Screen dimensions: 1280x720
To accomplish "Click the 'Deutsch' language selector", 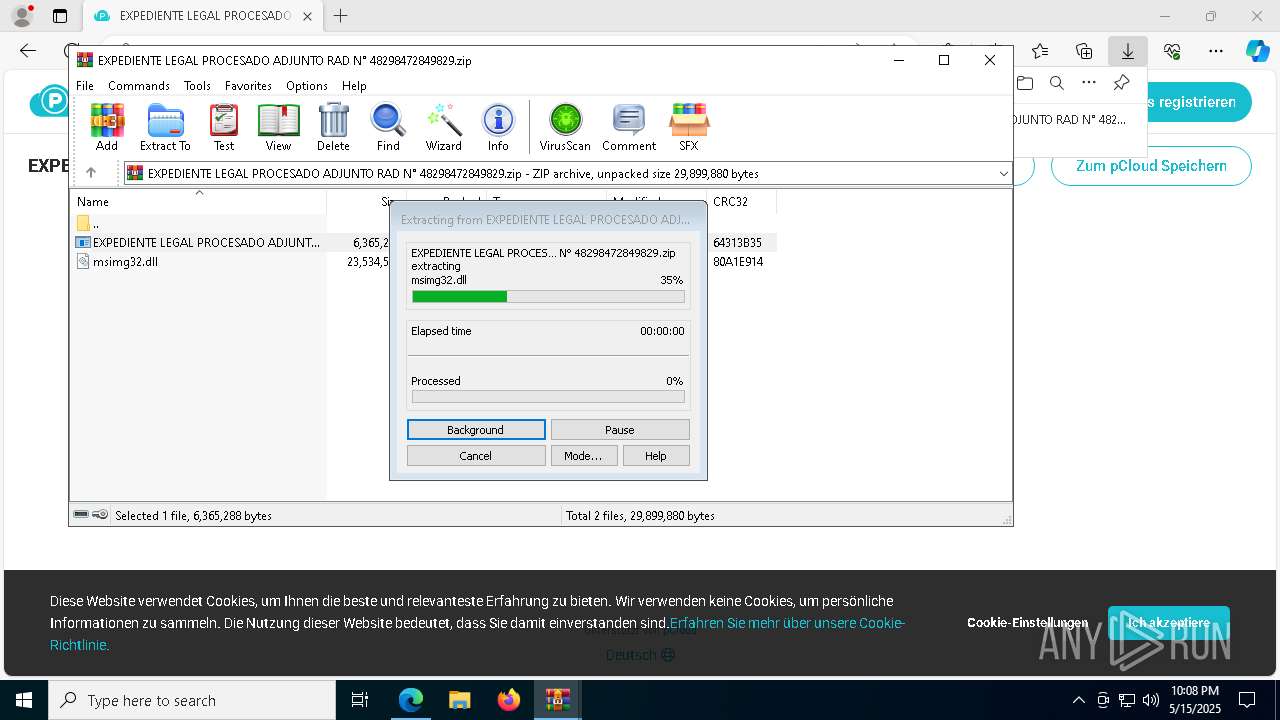I will [x=640, y=655].
